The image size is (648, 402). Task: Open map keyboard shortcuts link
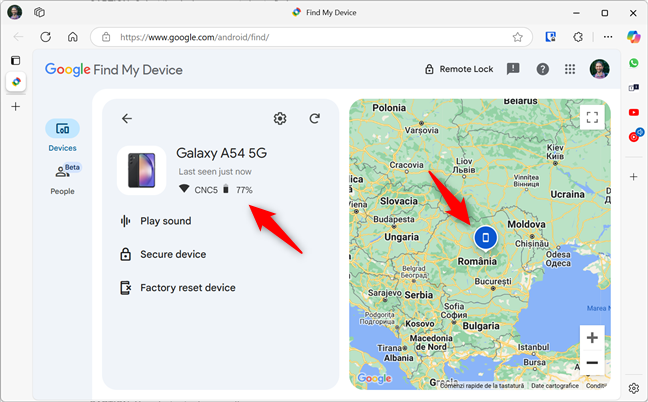click(x=482, y=385)
